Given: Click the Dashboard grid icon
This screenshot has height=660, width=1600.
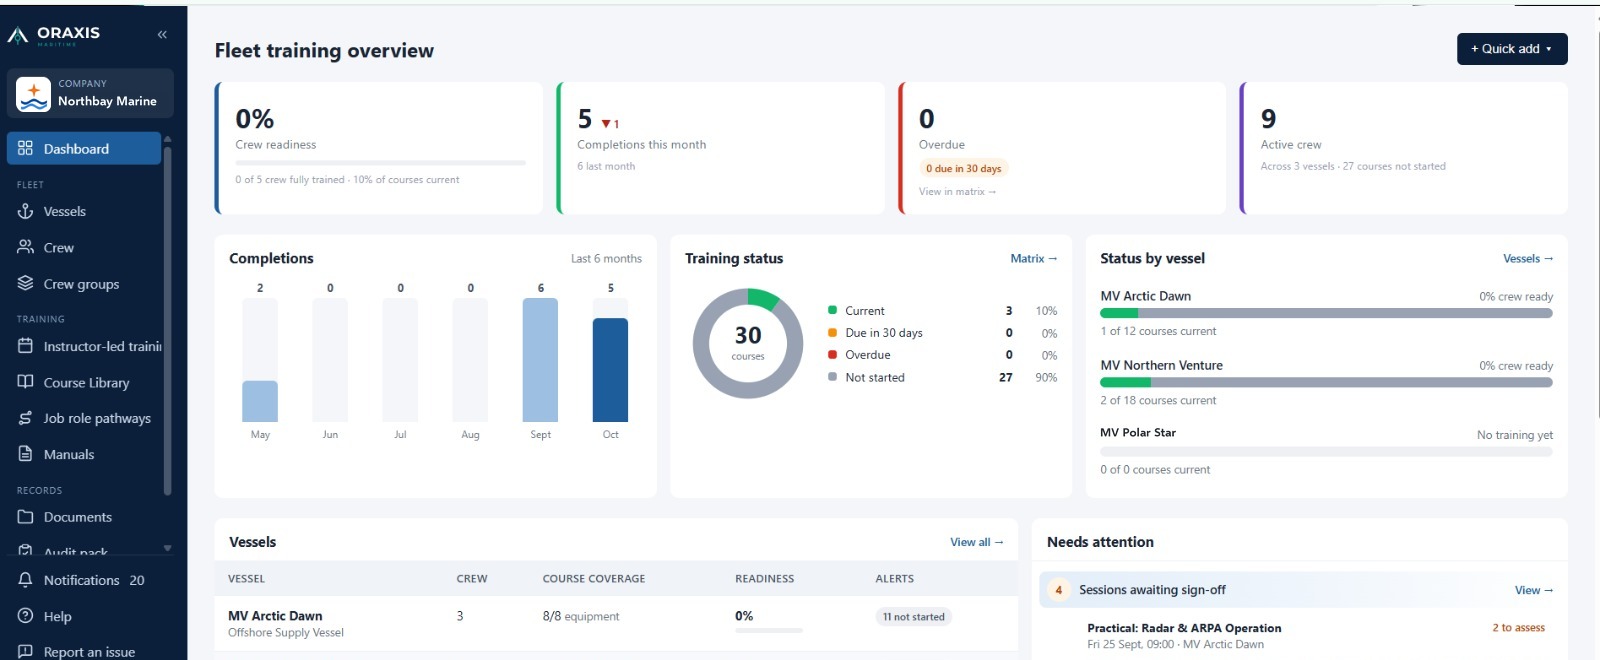Looking at the screenshot, I should [x=26, y=148].
